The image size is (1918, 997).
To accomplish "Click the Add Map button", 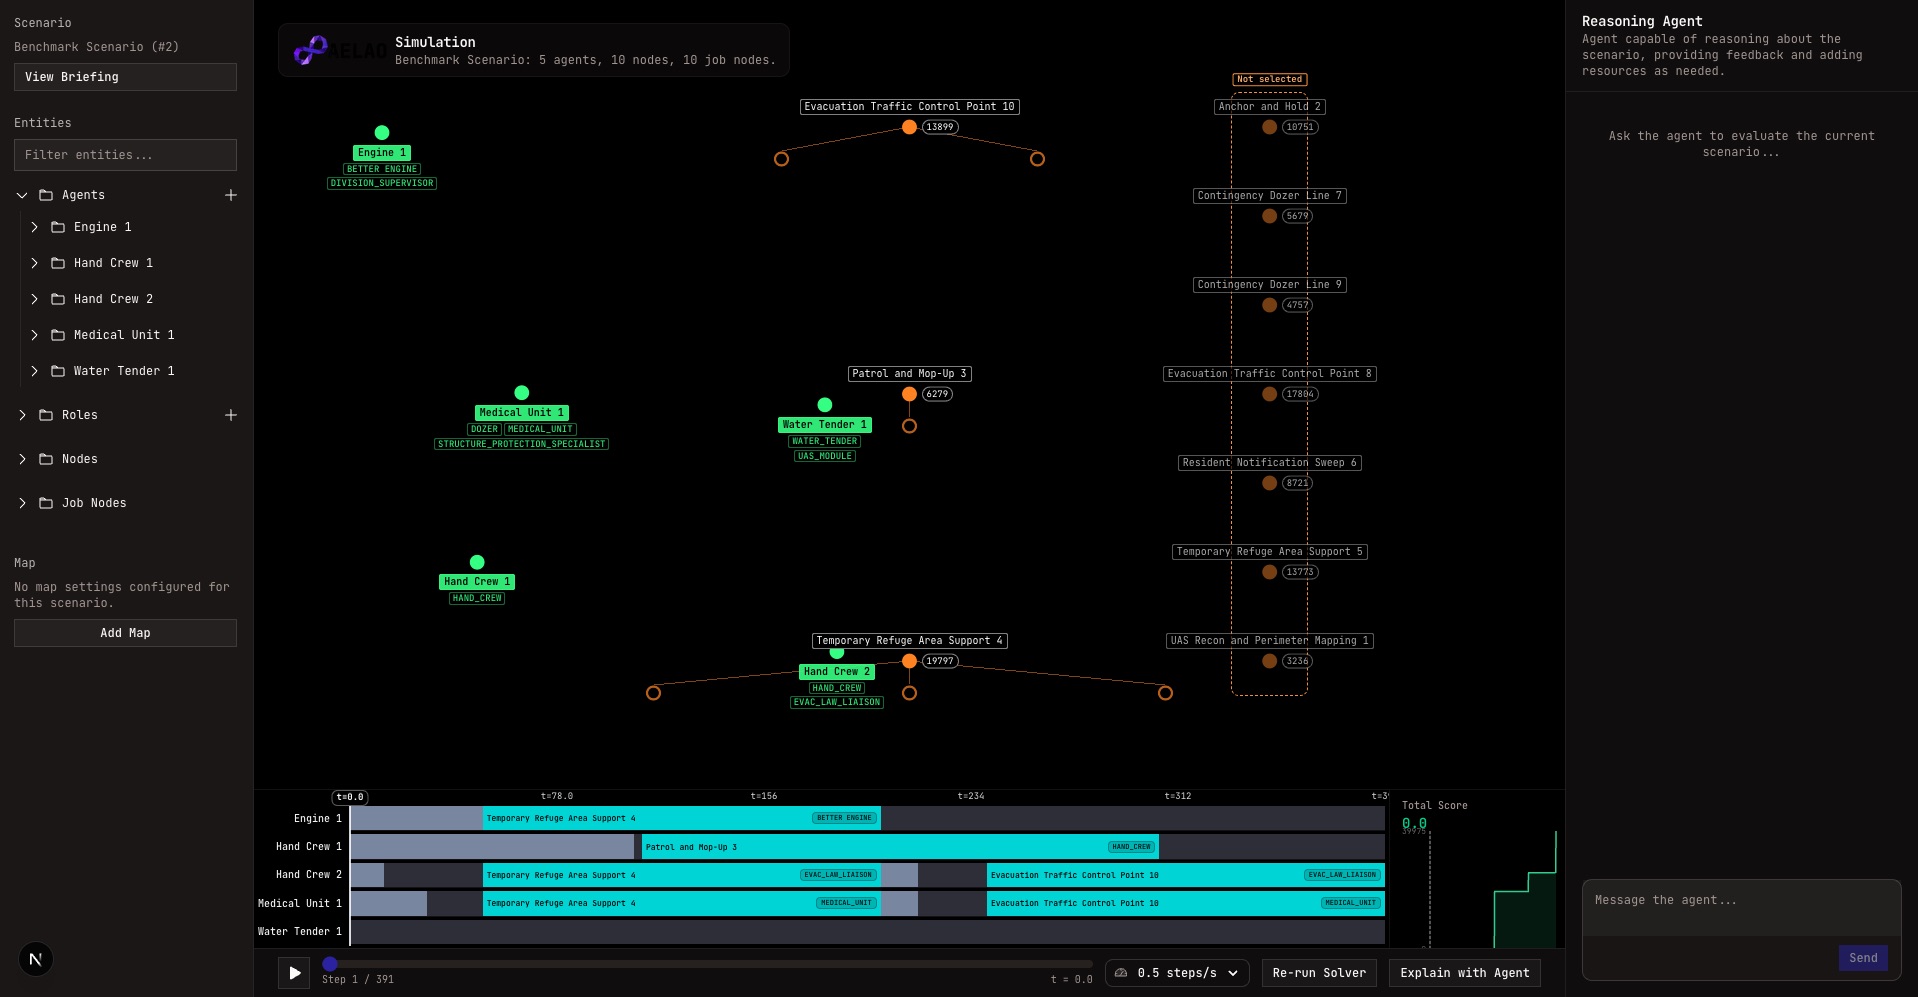I will pyautogui.click(x=125, y=633).
